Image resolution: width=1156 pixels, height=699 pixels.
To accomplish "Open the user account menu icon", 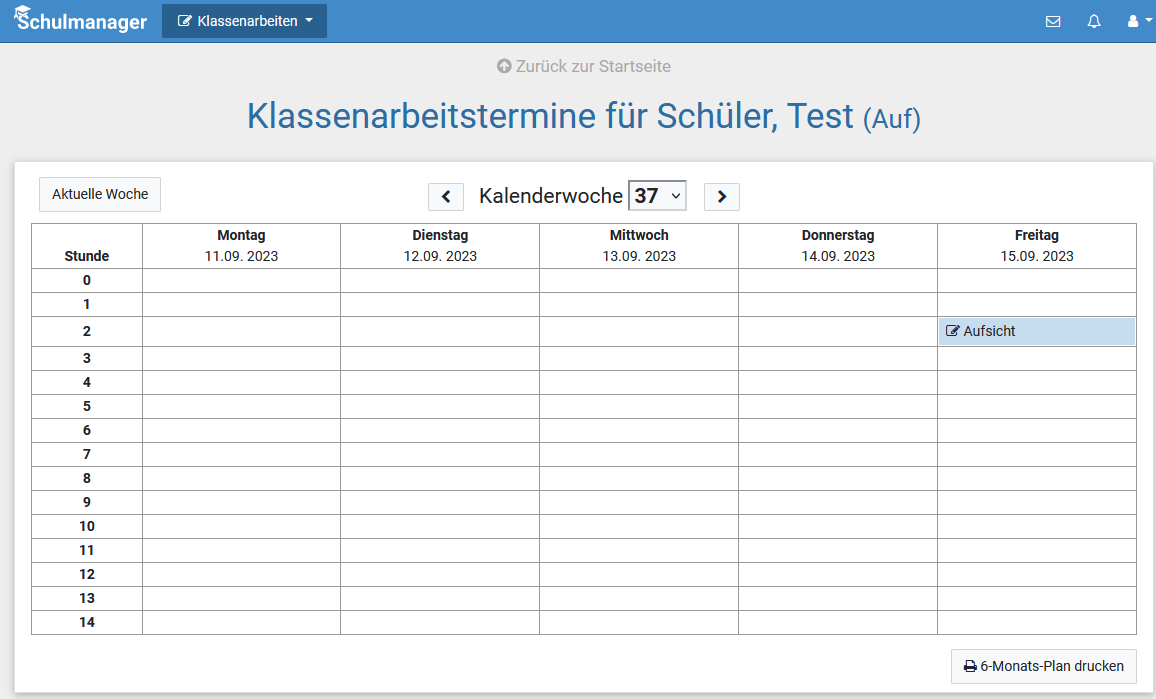I will click(1133, 21).
